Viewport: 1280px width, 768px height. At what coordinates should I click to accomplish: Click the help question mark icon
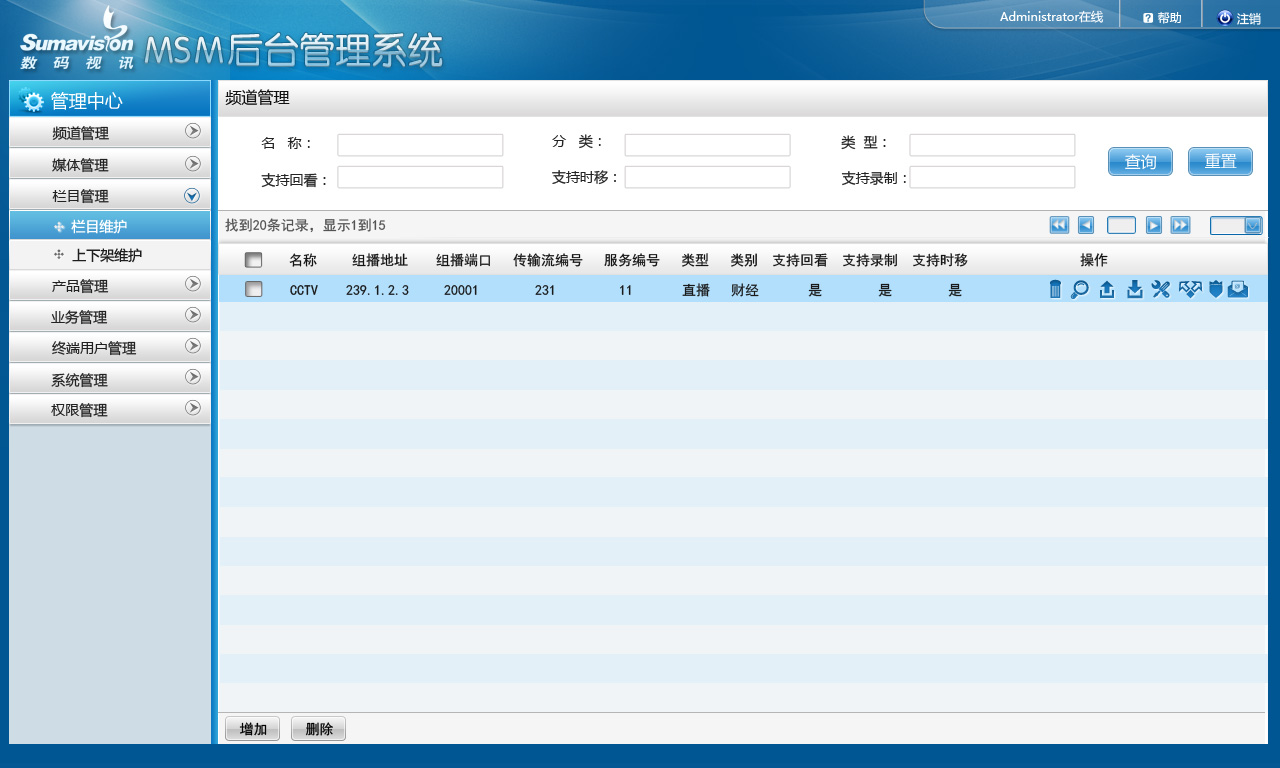(x=1148, y=18)
